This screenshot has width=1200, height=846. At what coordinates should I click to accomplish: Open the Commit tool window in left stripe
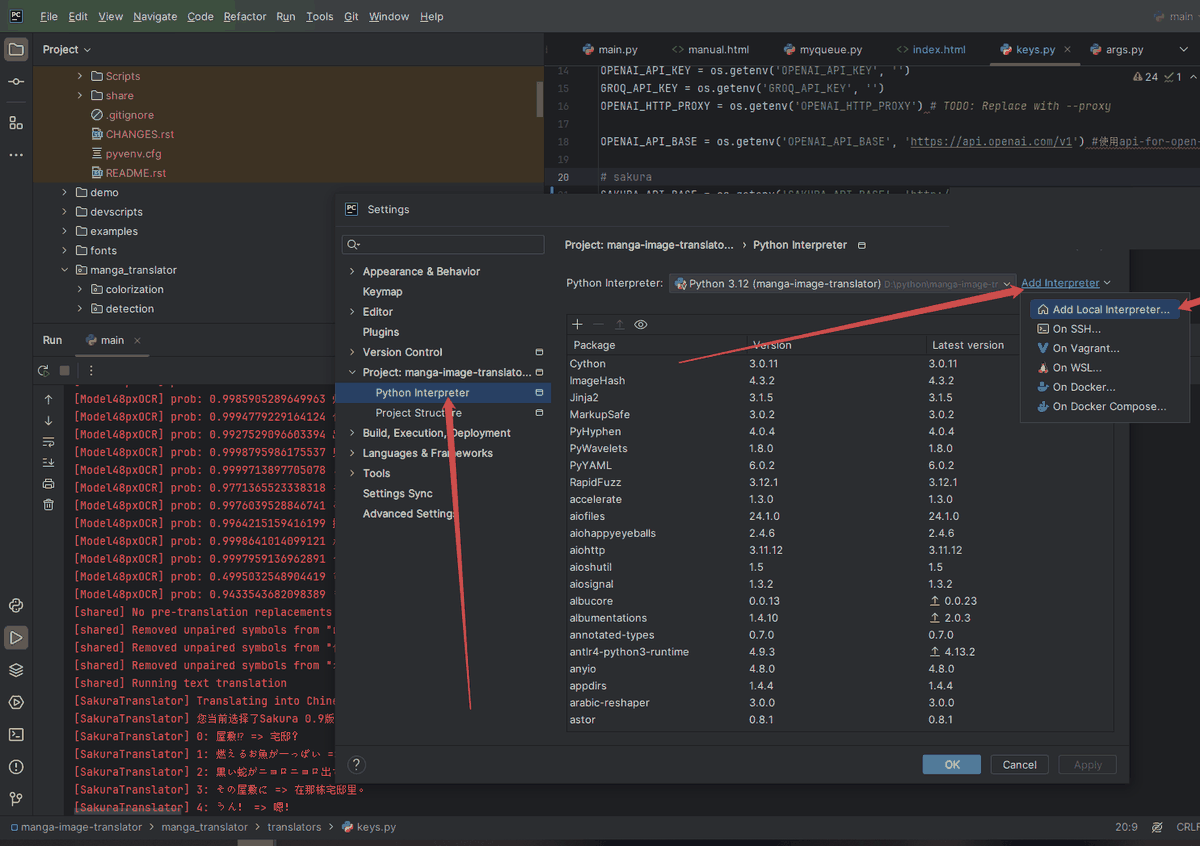16,82
